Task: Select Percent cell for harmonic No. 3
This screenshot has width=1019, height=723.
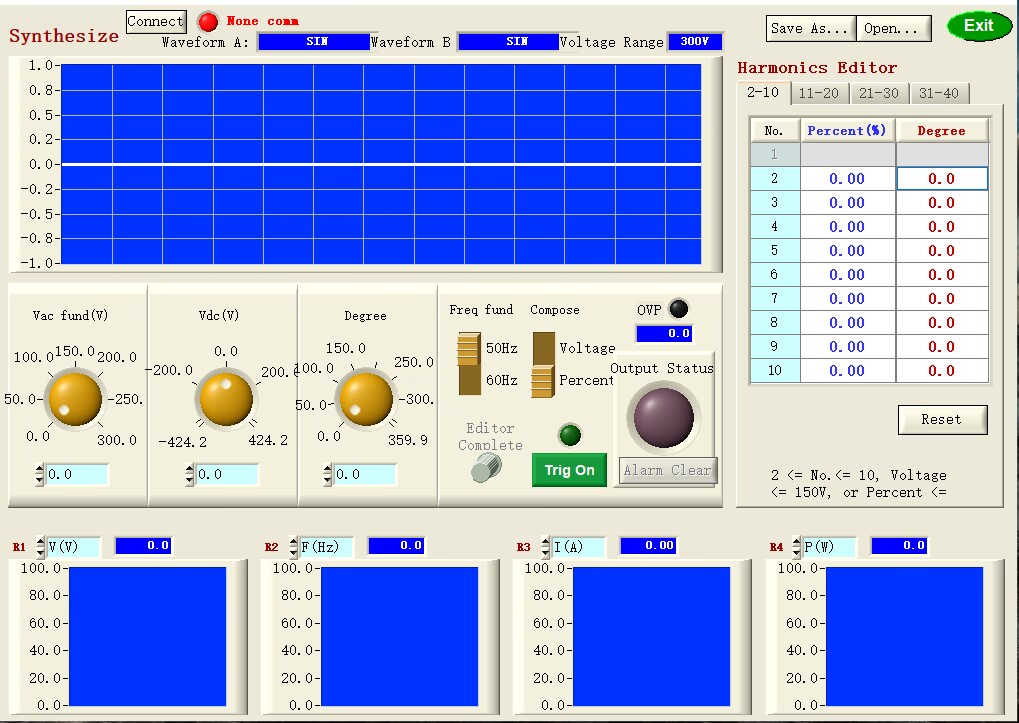Action: tap(847, 203)
